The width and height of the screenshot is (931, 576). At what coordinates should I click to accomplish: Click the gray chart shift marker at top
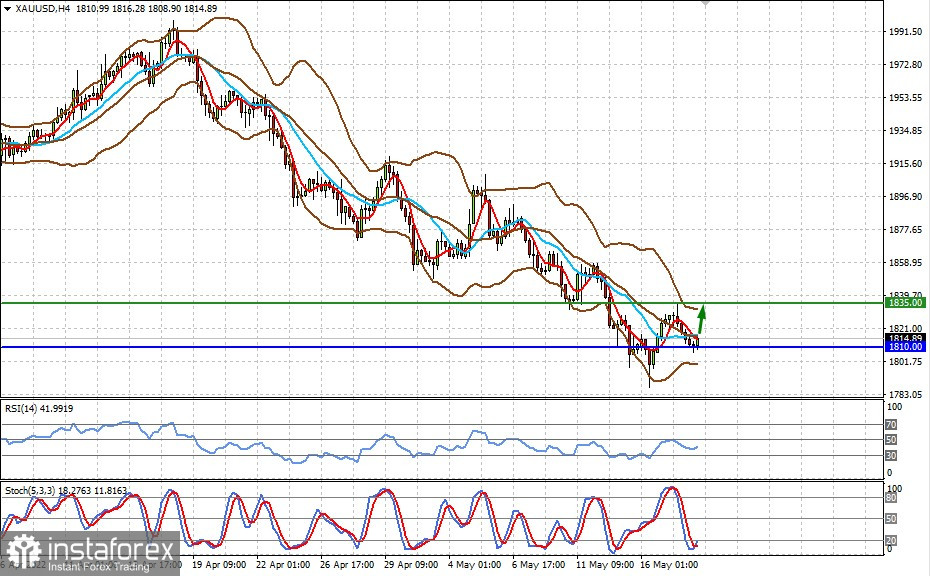[x=705, y=3]
